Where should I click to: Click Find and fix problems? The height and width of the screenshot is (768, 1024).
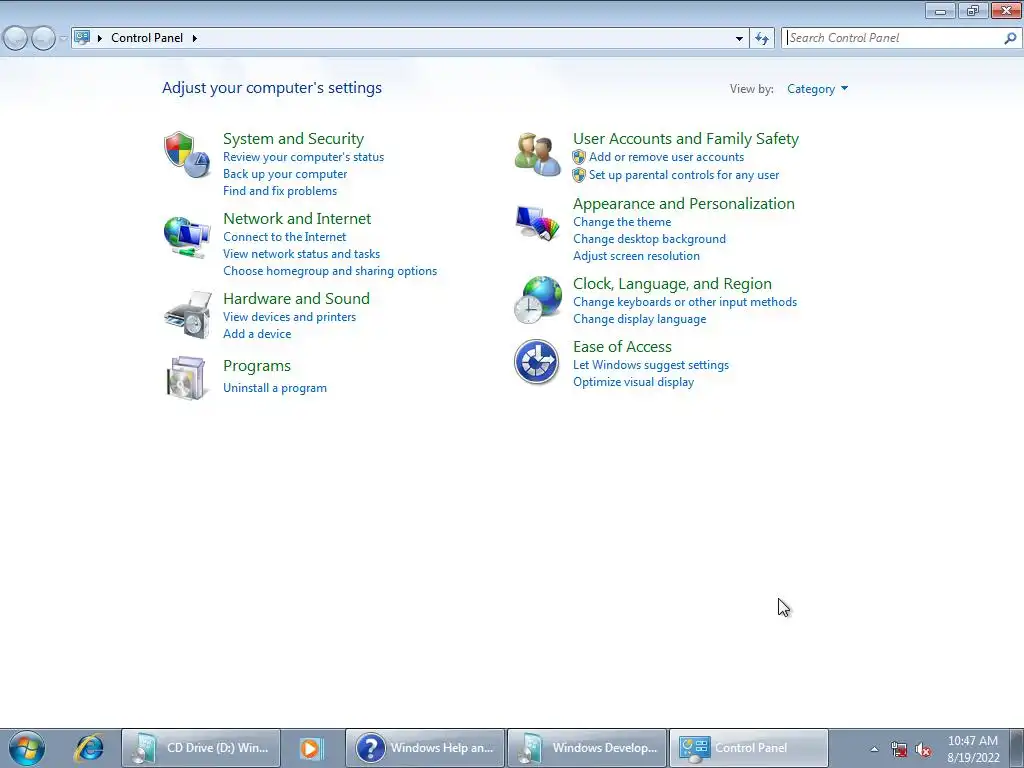coord(280,191)
